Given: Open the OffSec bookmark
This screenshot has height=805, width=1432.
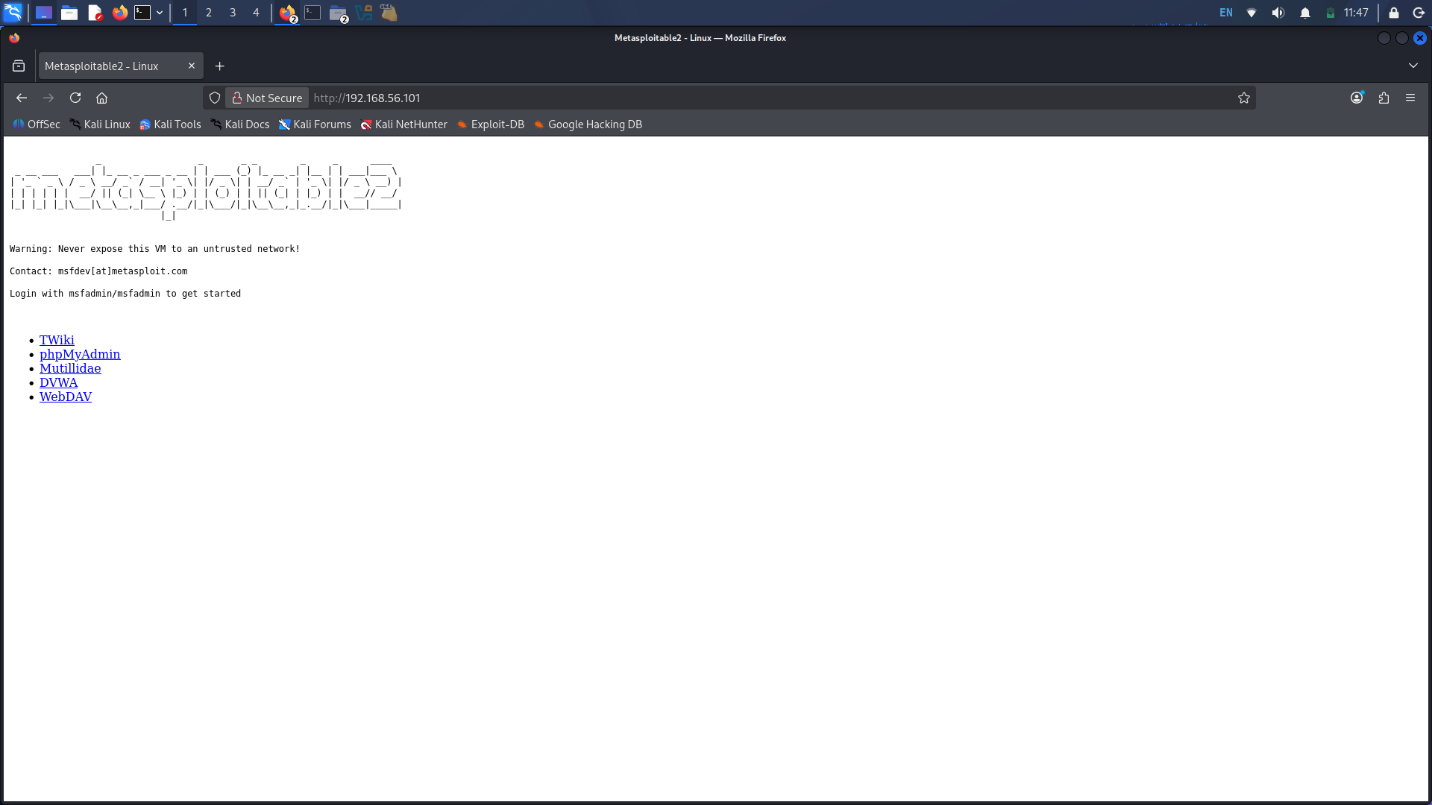Looking at the screenshot, I should 36,124.
